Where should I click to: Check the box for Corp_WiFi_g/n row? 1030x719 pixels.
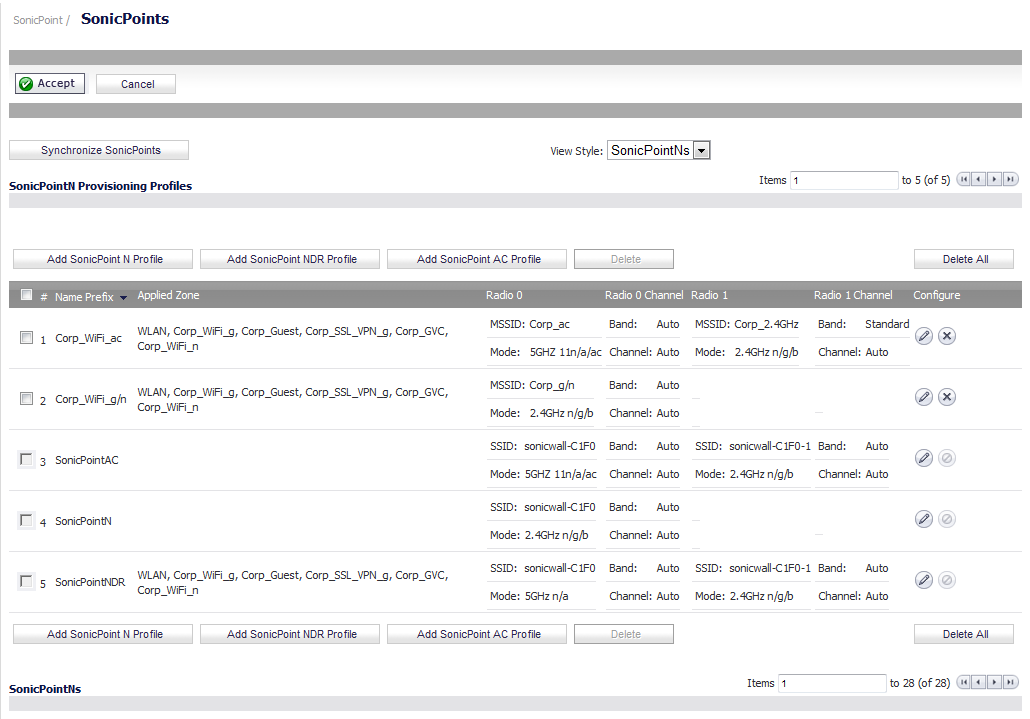pyautogui.click(x=26, y=399)
